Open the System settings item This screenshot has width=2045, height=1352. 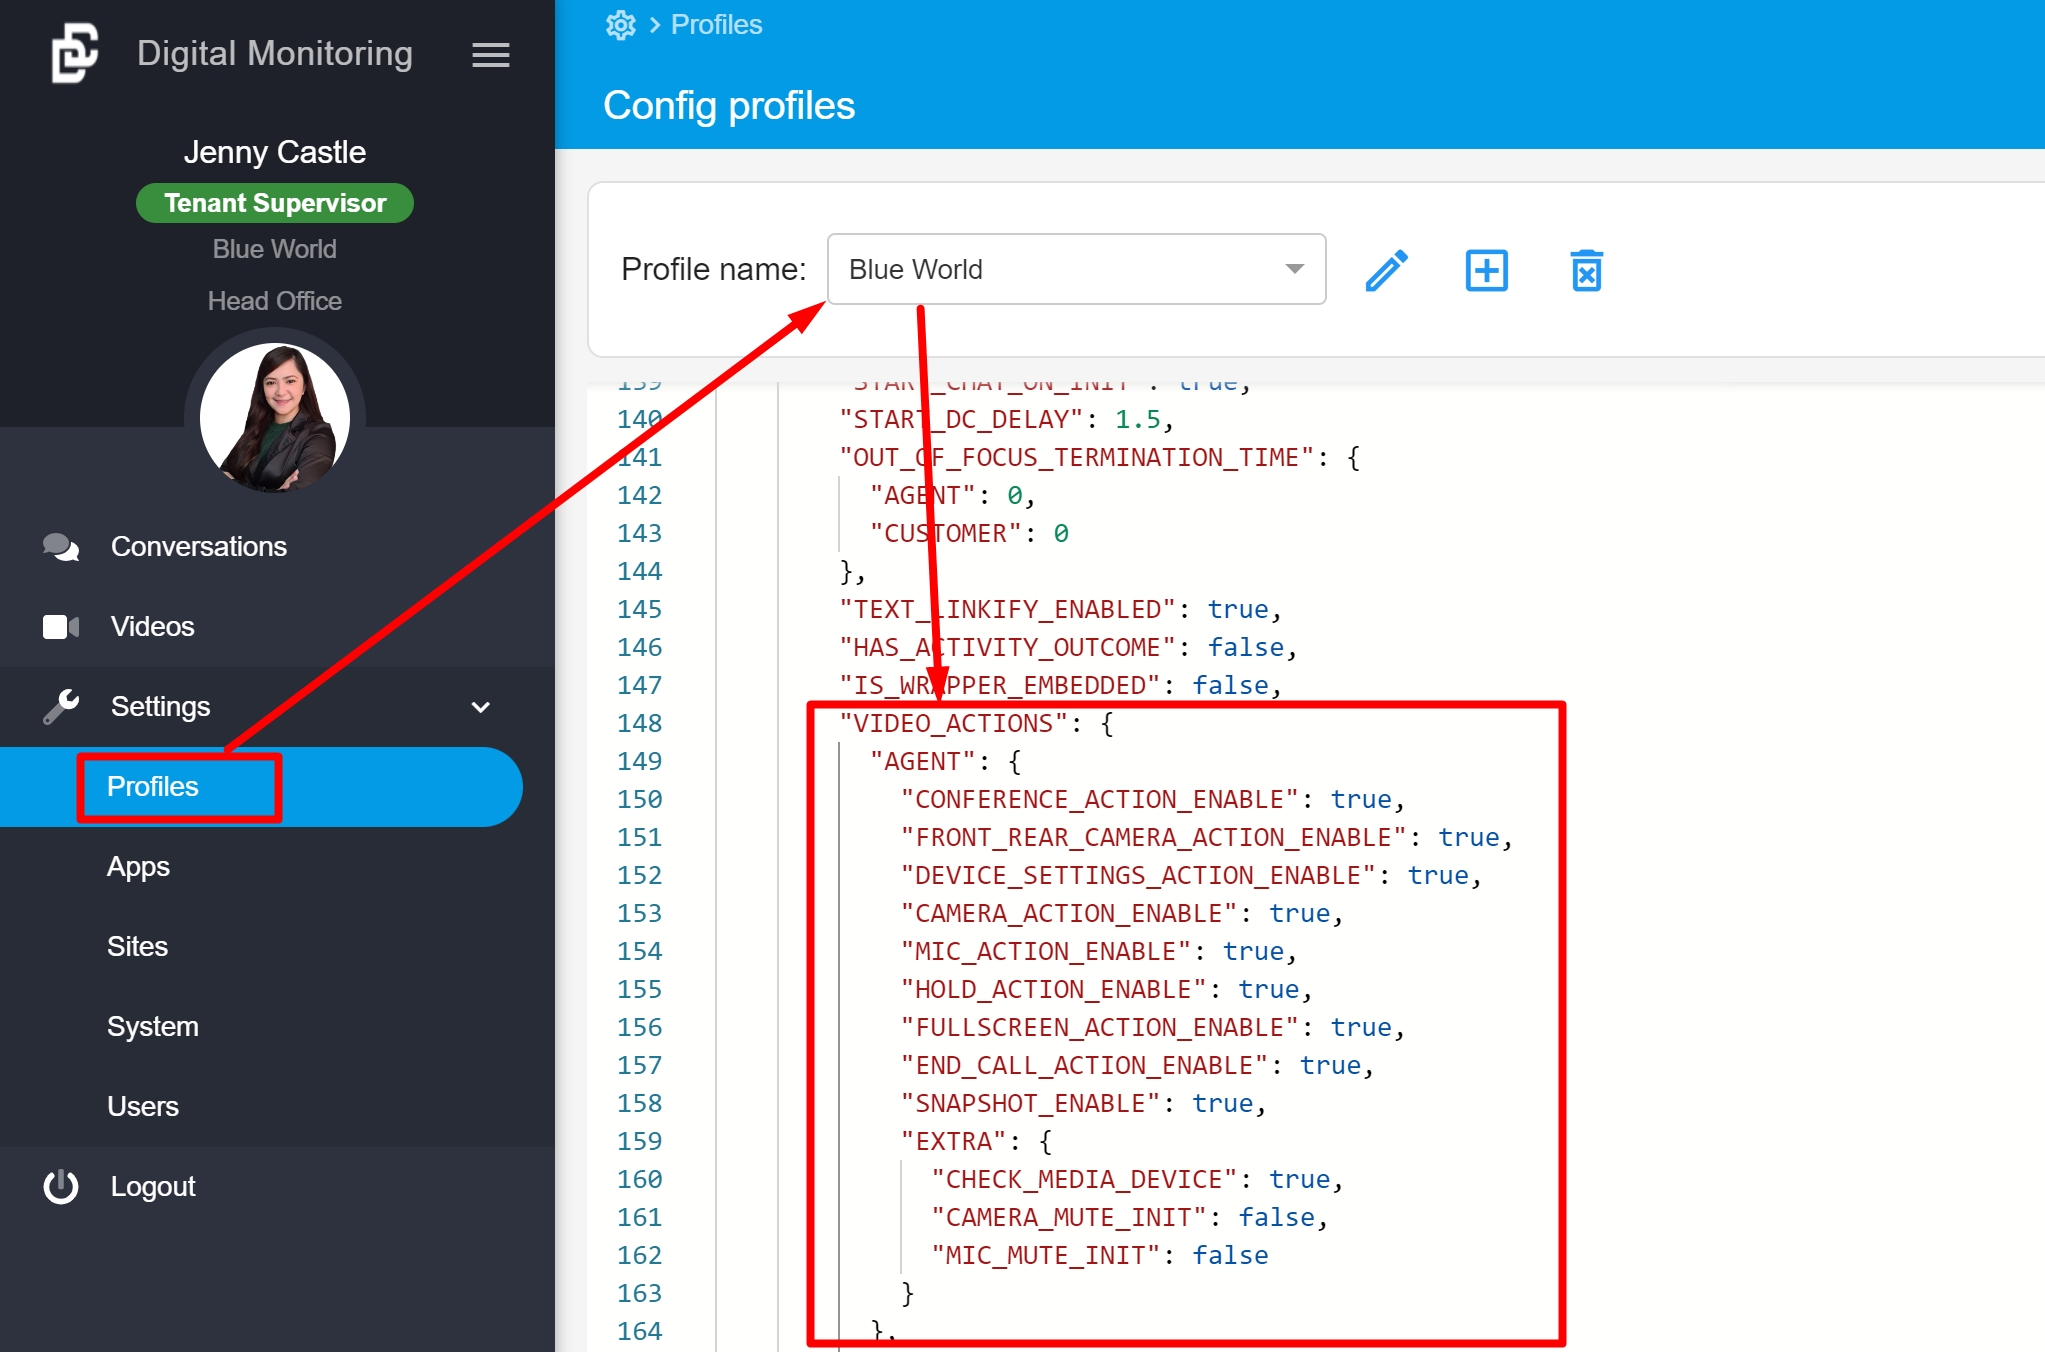click(x=152, y=1027)
